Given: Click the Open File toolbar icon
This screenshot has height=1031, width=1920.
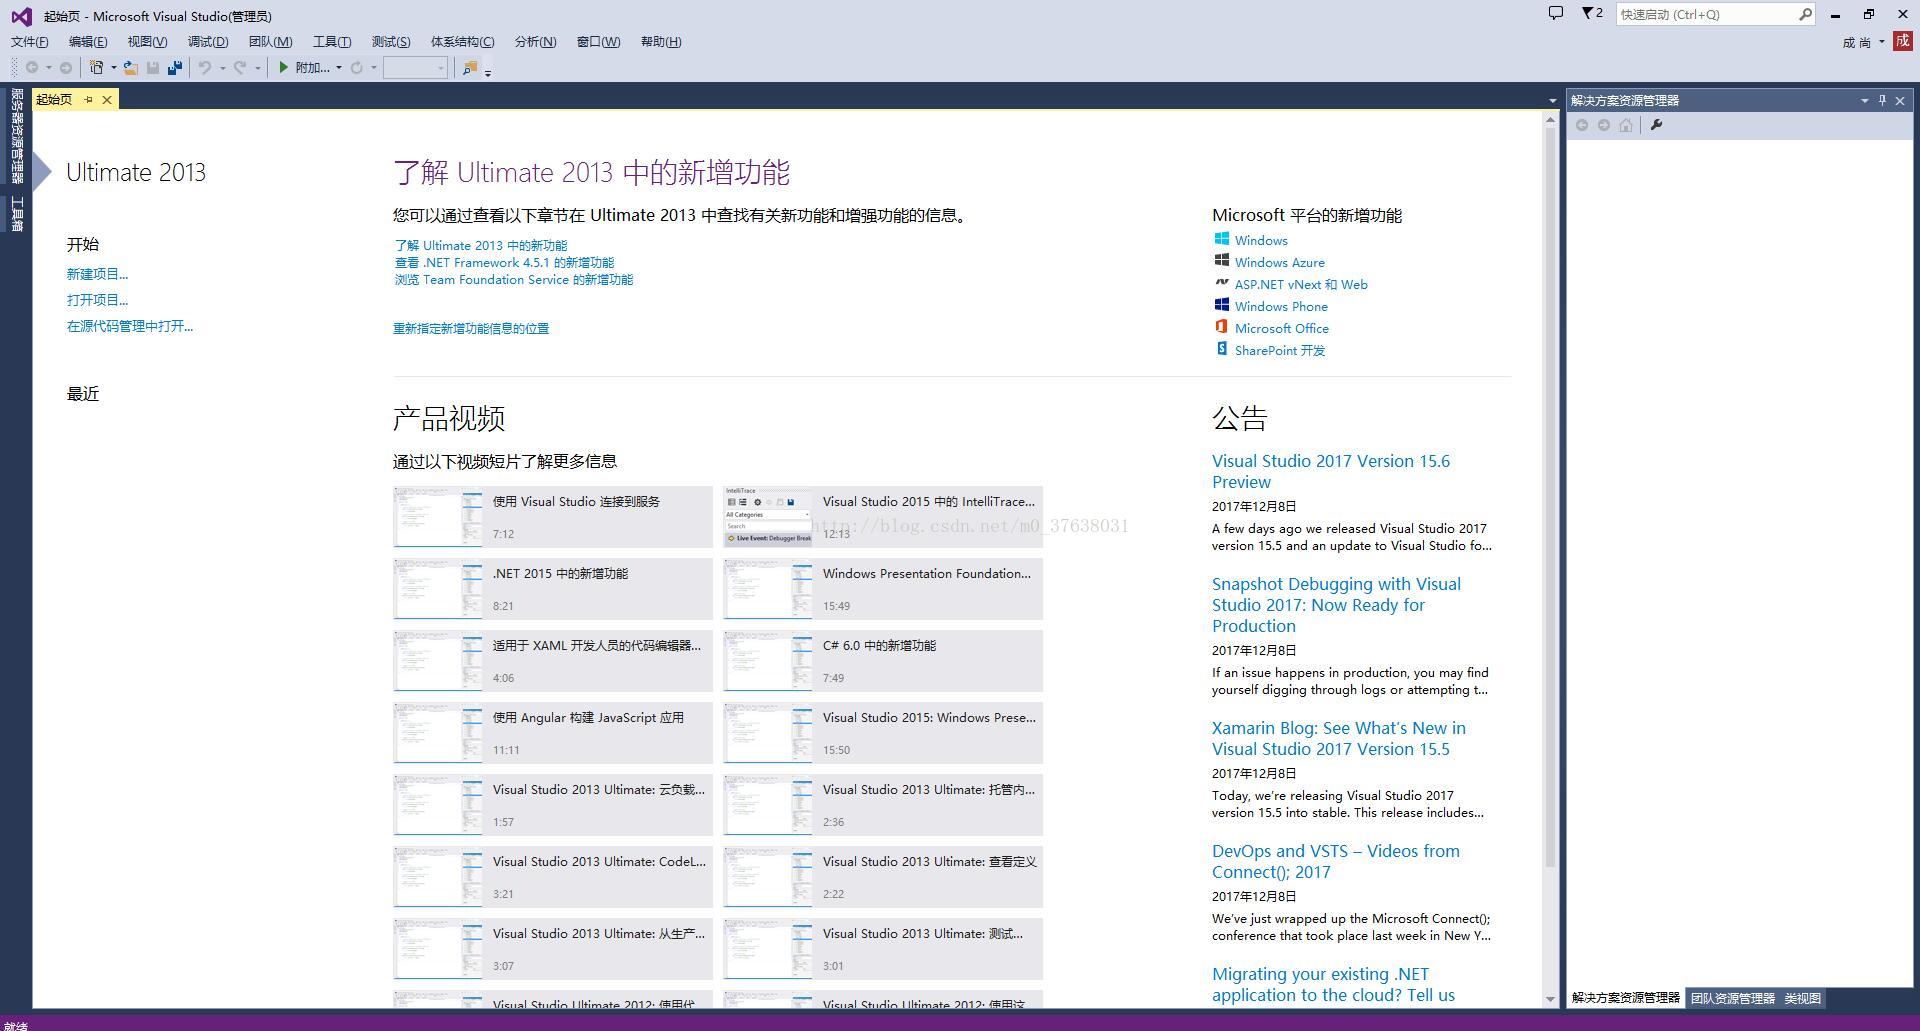Looking at the screenshot, I should click(130, 67).
